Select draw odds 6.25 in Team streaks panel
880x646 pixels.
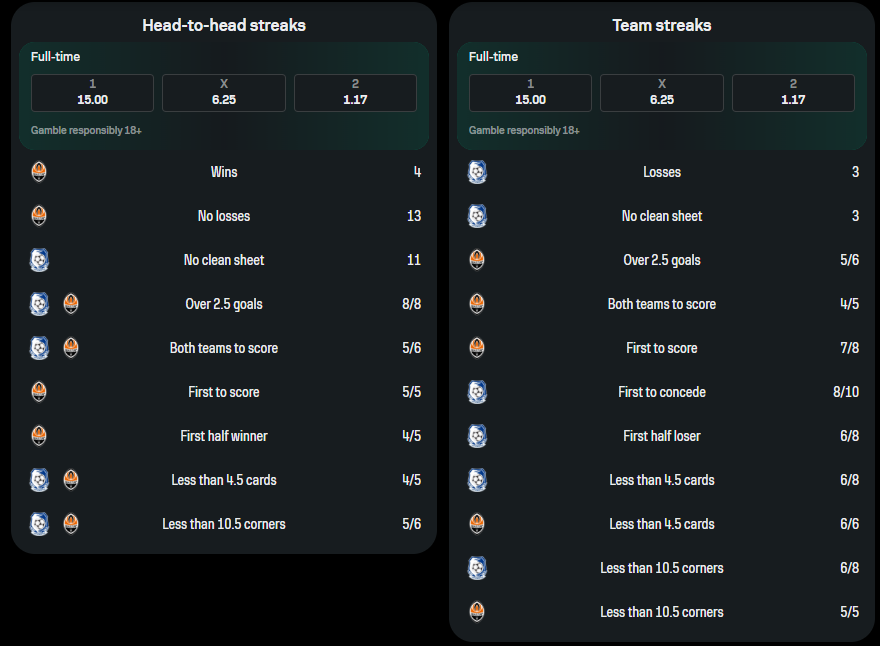pyautogui.click(x=662, y=93)
